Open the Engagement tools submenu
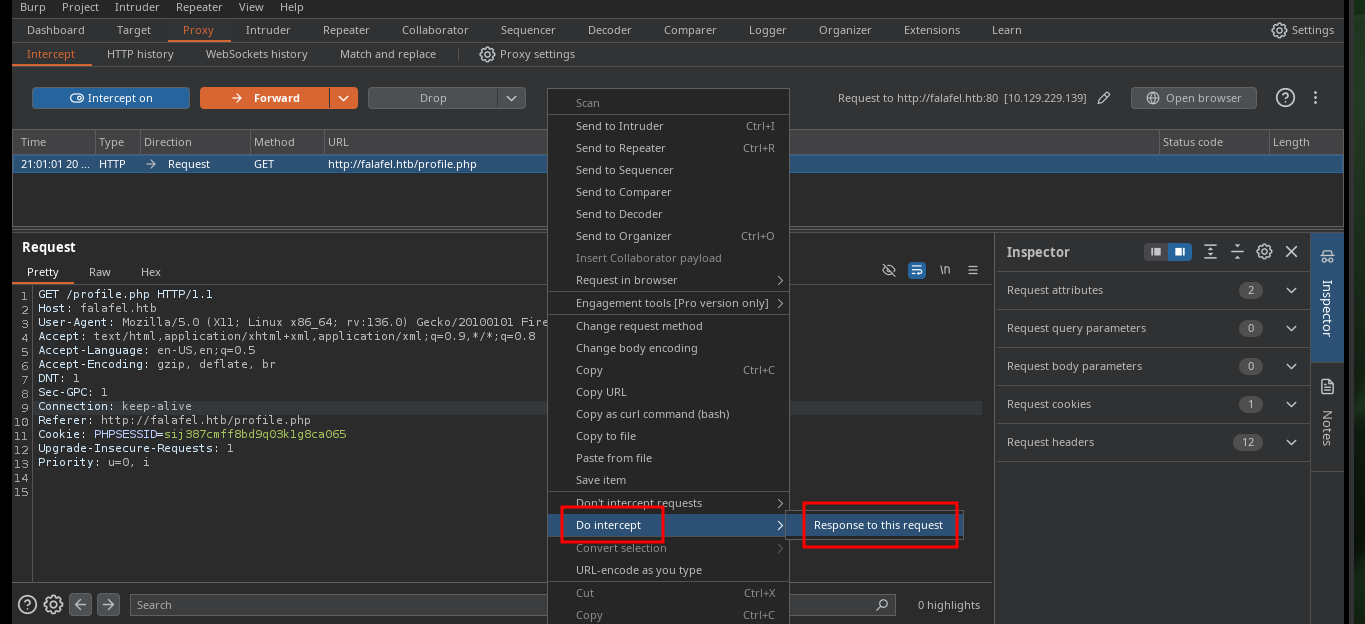This screenshot has height=624, width=1365. pos(668,303)
